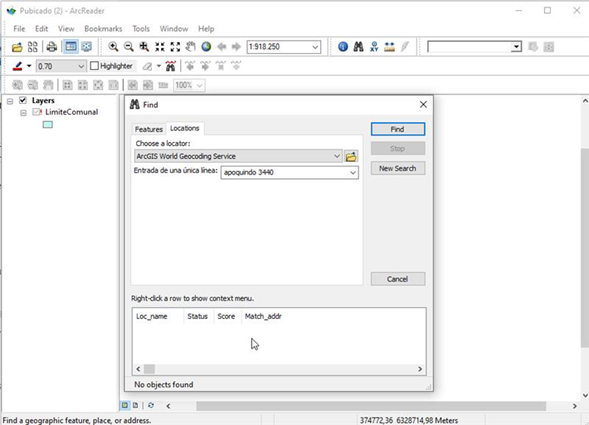
Task: Click the Full Extent globe icon
Action: pos(206,47)
